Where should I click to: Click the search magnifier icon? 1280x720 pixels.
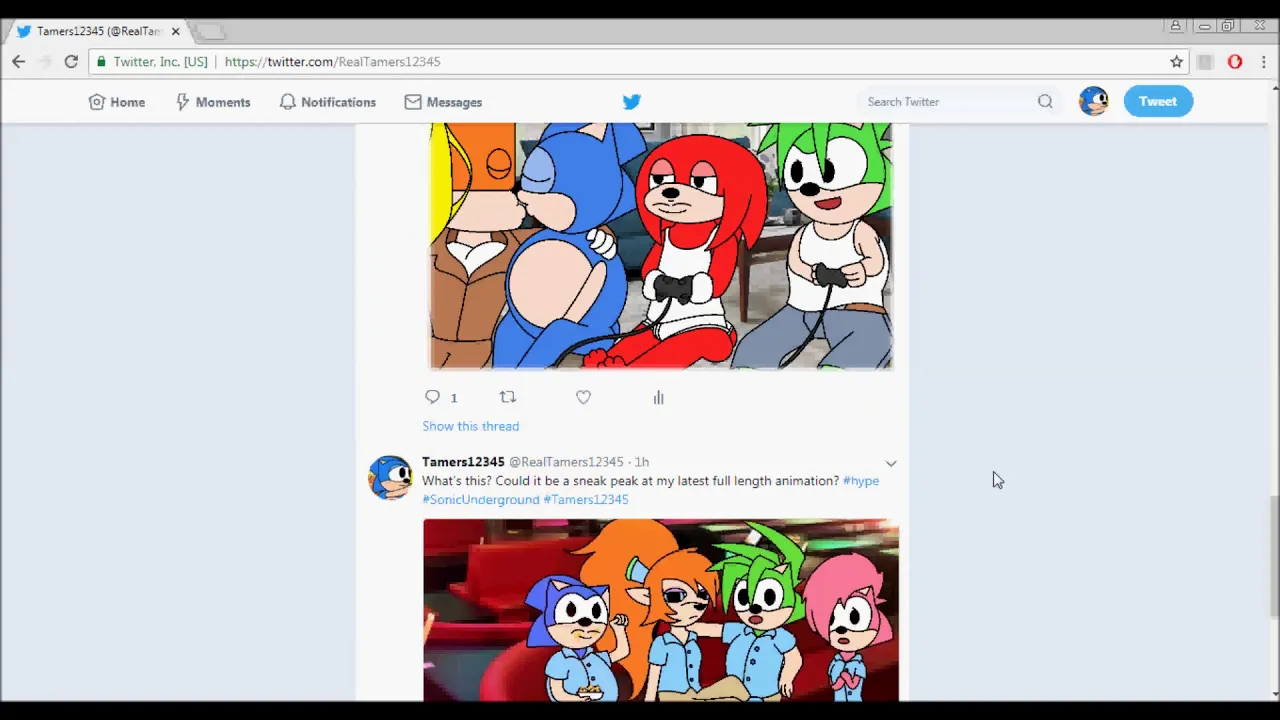click(x=1045, y=101)
